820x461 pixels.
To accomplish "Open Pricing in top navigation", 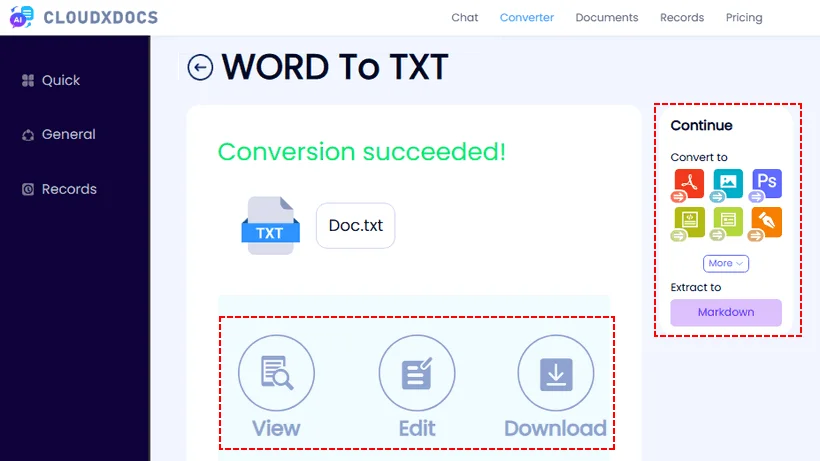I will pos(744,18).
